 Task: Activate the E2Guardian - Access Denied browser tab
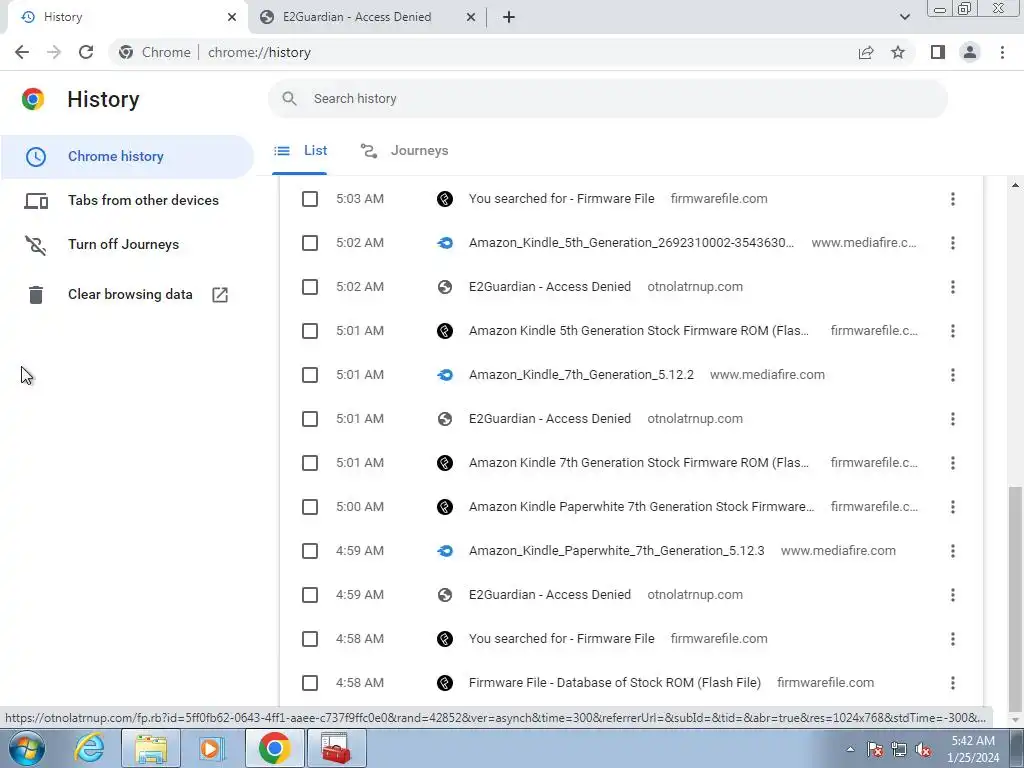pyautogui.click(x=367, y=17)
